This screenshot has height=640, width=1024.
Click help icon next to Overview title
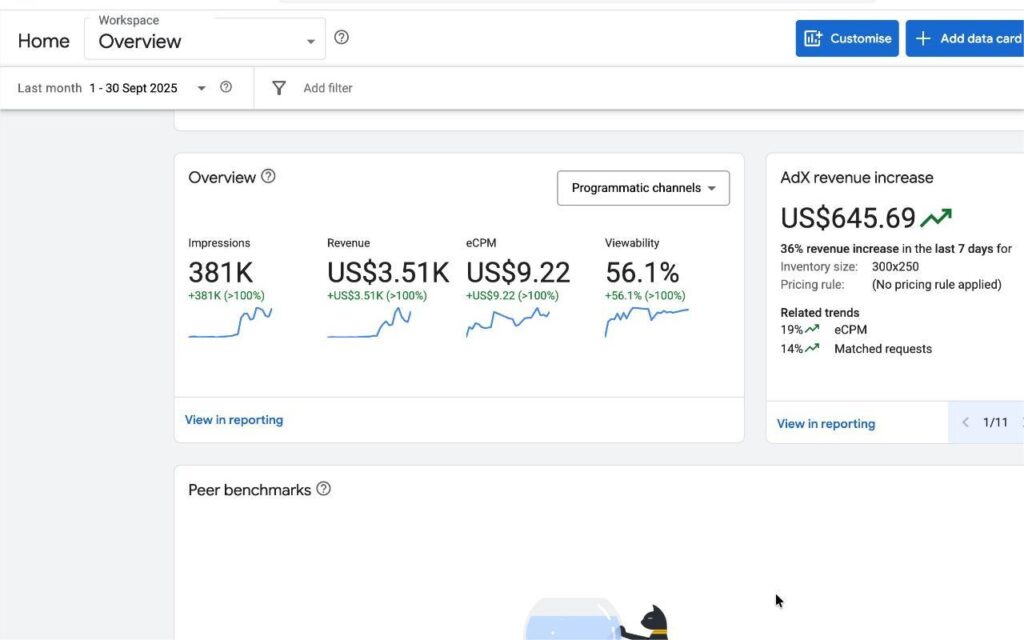[268, 176]
